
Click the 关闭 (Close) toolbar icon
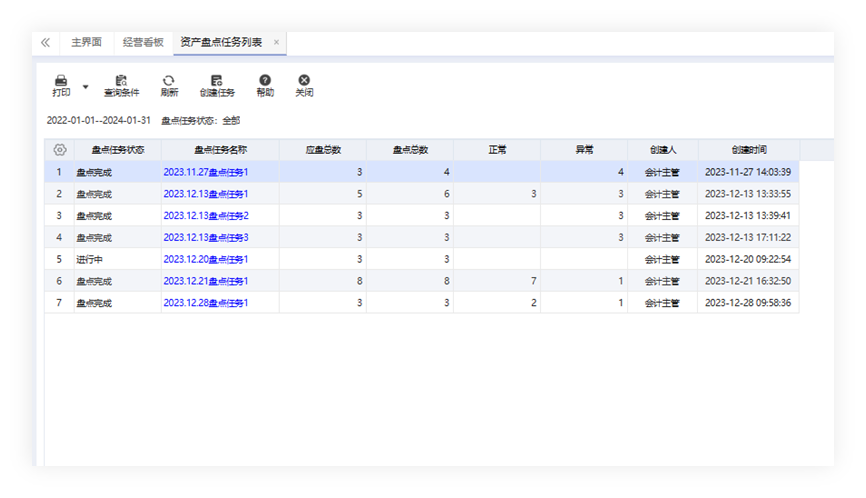[304, 81]
